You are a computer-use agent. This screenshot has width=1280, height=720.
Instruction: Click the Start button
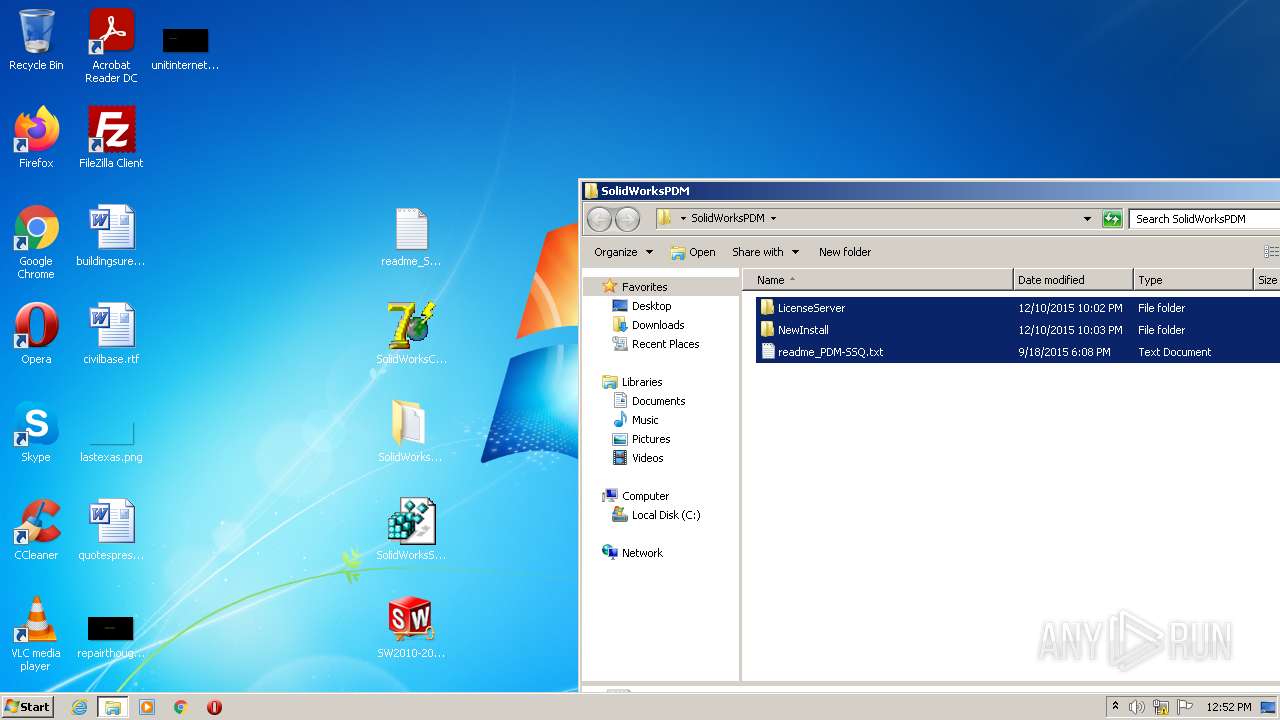click(x=28, y=707)
